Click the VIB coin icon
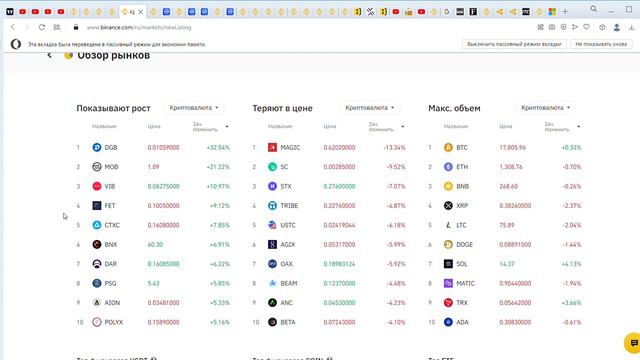The height and width of the screenshot is (360, 640). point(97,186)
